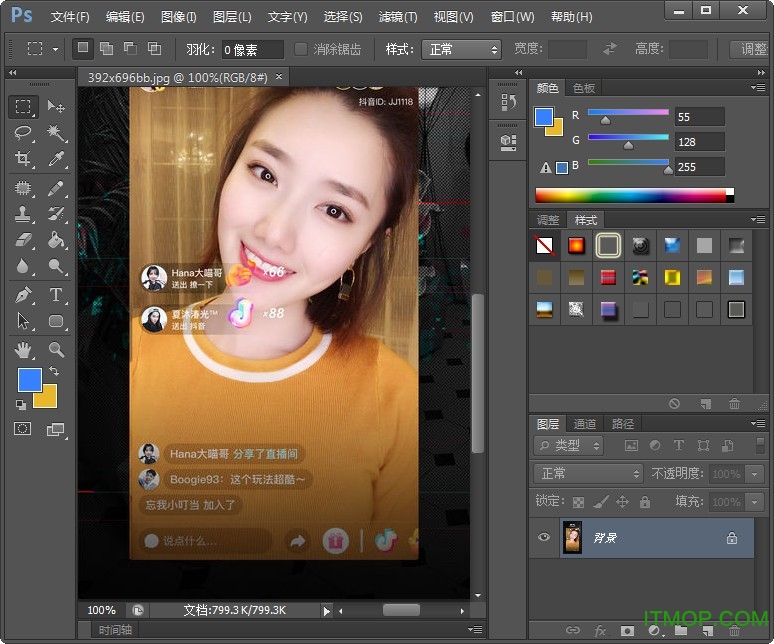The width and height of the screenshot is (774, 644).
Task: Toggle lock image pixels brush icon
Action: click(x=600, y=502)
